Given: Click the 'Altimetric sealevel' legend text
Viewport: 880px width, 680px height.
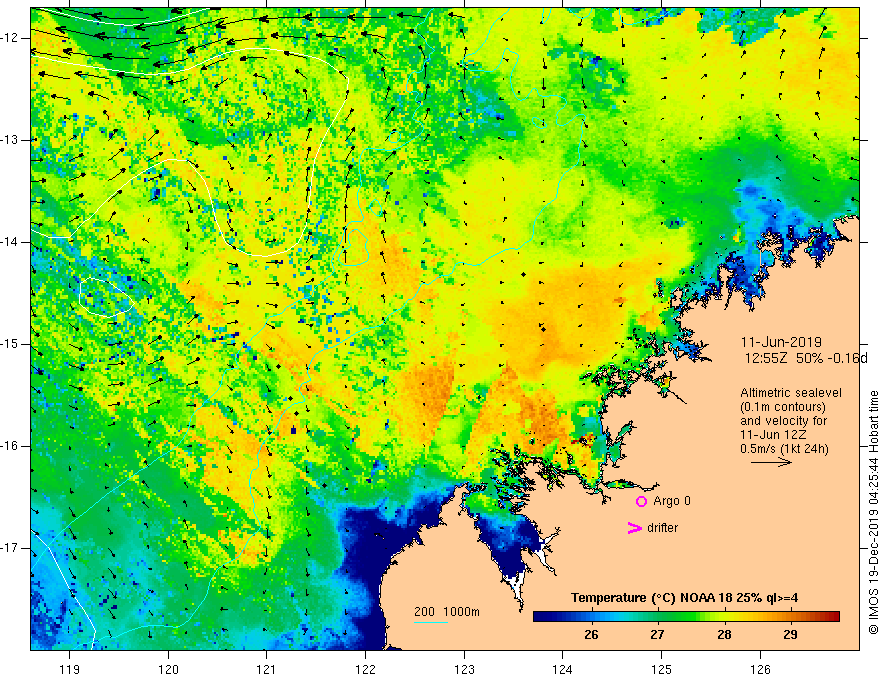Looking at the screenshot, I should coord(791,393).
